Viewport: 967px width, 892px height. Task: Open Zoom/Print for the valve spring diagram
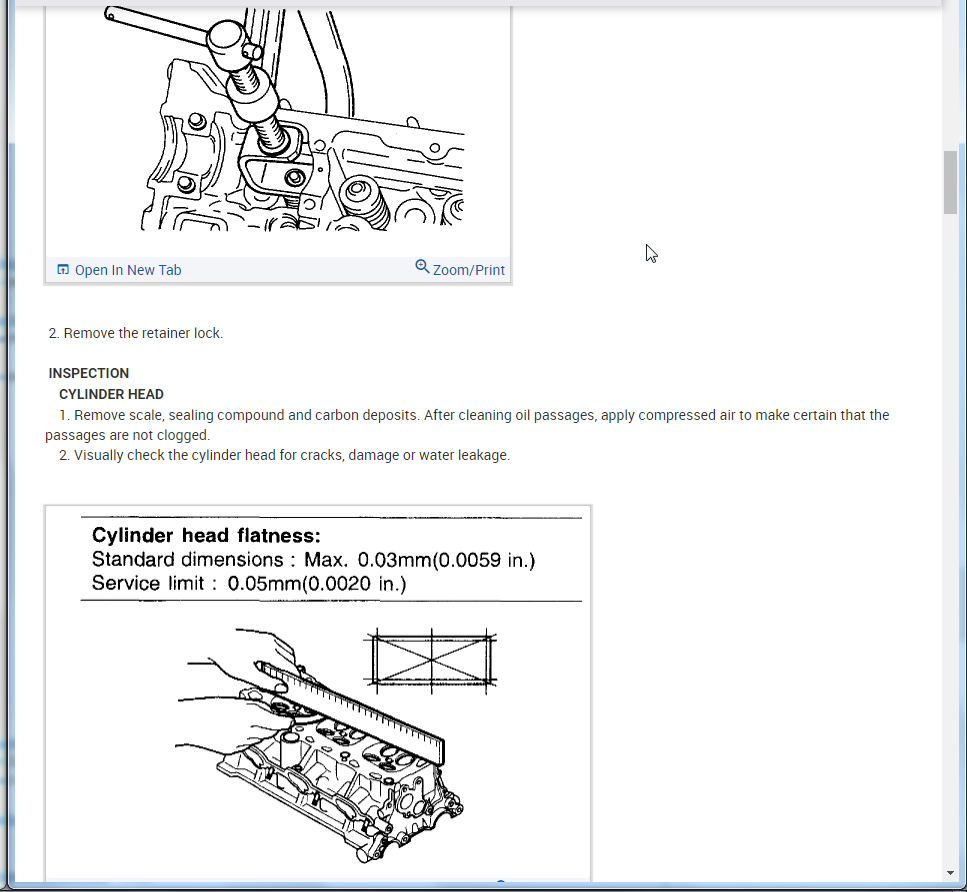460,268
